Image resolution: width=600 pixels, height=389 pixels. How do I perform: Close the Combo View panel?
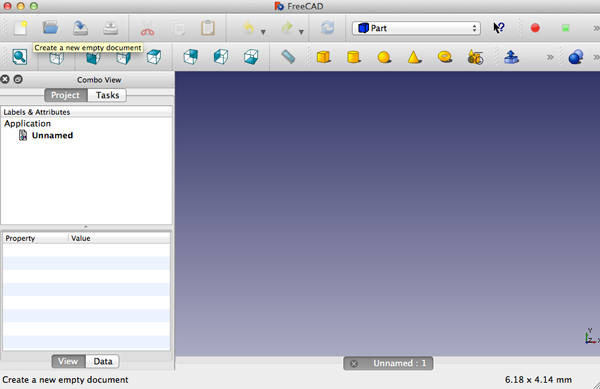click(x=5, y=79)
